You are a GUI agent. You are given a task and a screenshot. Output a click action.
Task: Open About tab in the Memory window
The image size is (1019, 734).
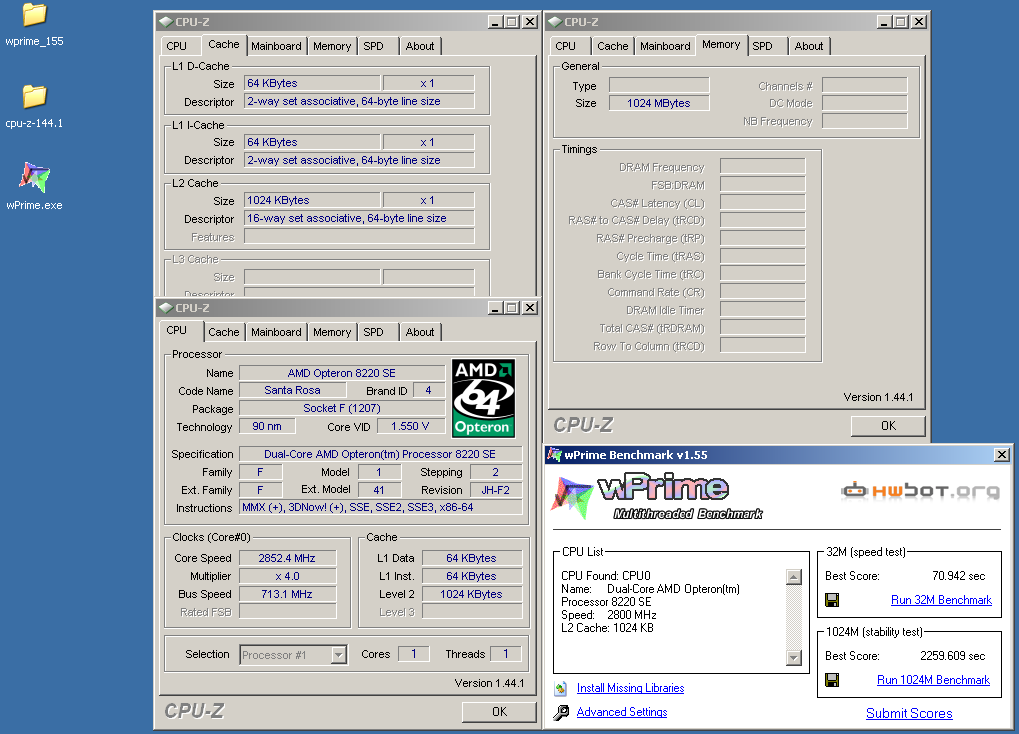[x=809, y=46]
